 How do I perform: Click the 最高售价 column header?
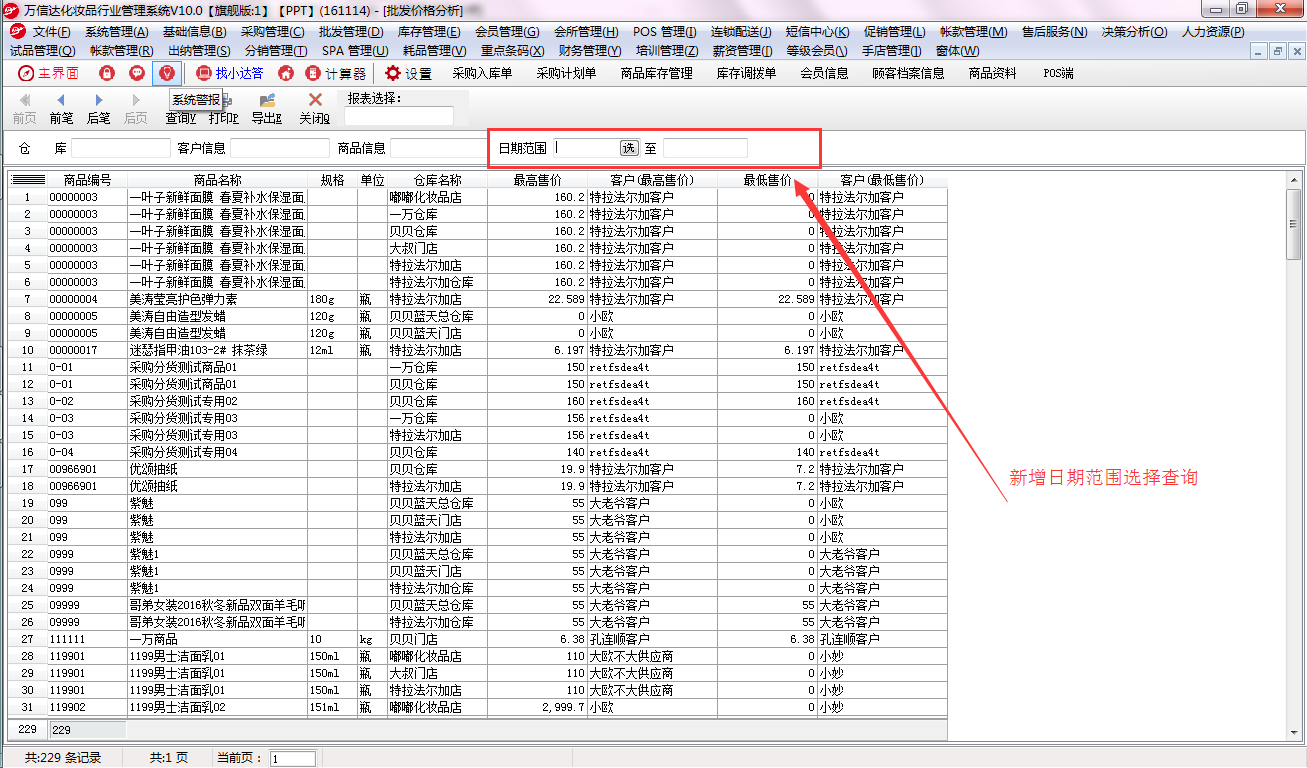tap(538, 180)
